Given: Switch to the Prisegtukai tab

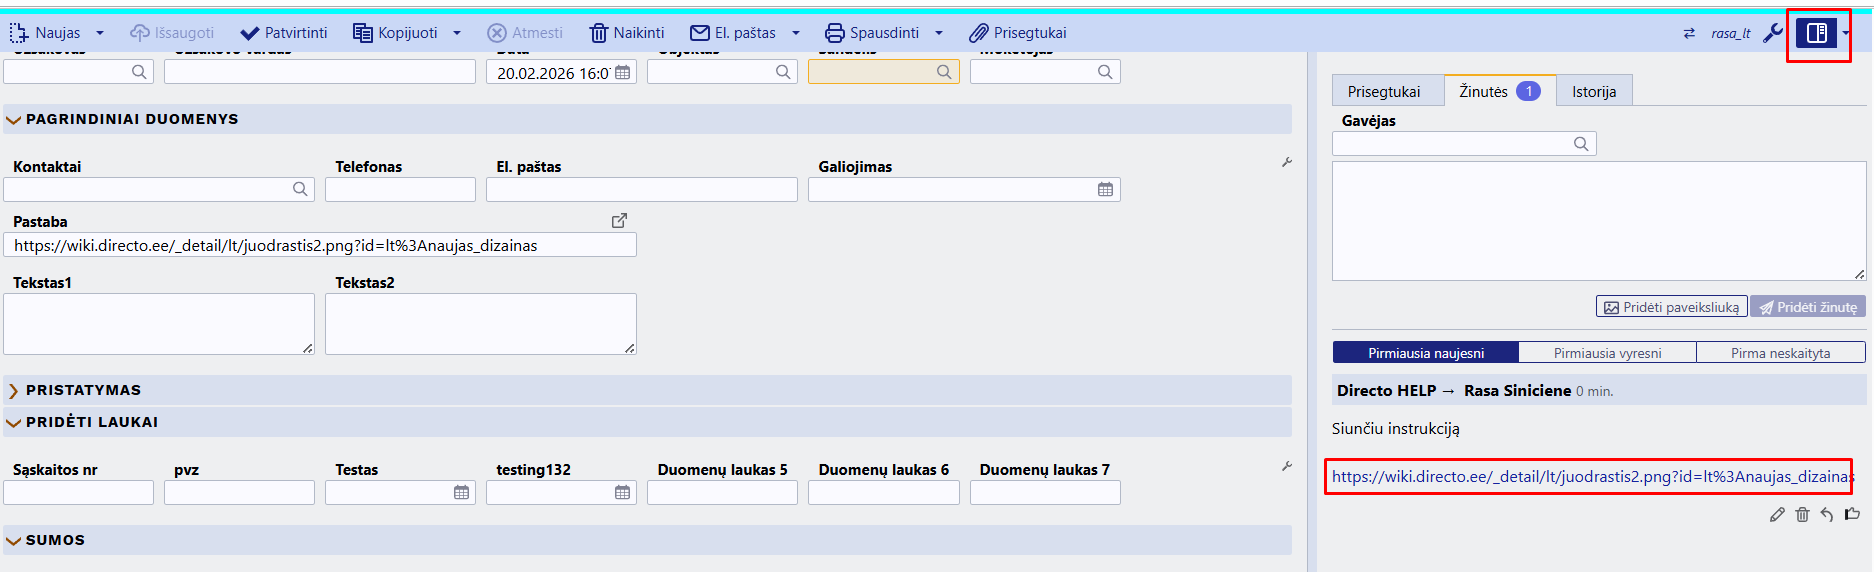Looking at the screenshot, I should click(x=1383, y=92).
